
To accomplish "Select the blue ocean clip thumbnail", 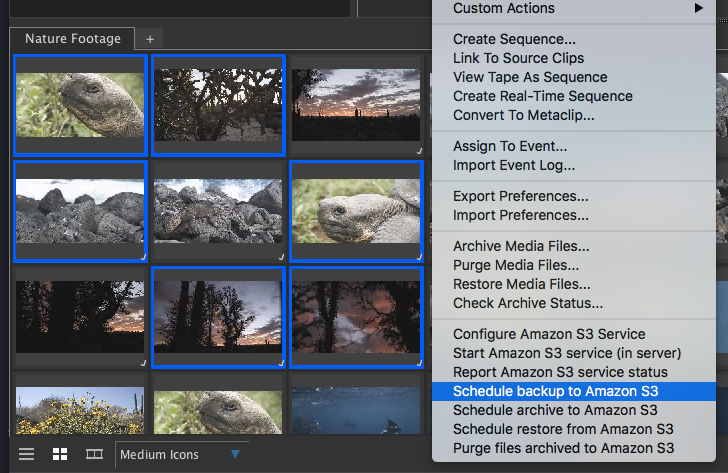I will pos(356,410).
